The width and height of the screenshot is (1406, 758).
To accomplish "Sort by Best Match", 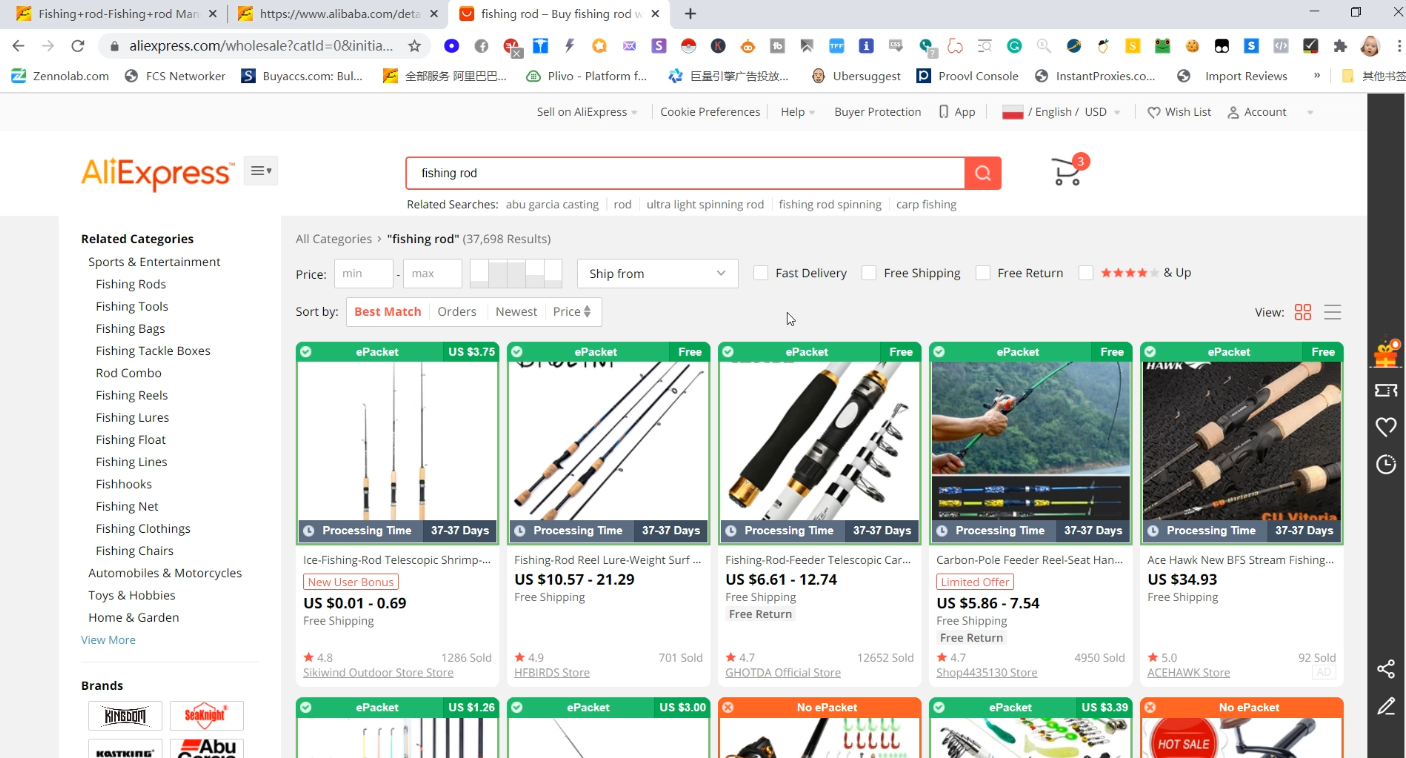I will (388, 312).
